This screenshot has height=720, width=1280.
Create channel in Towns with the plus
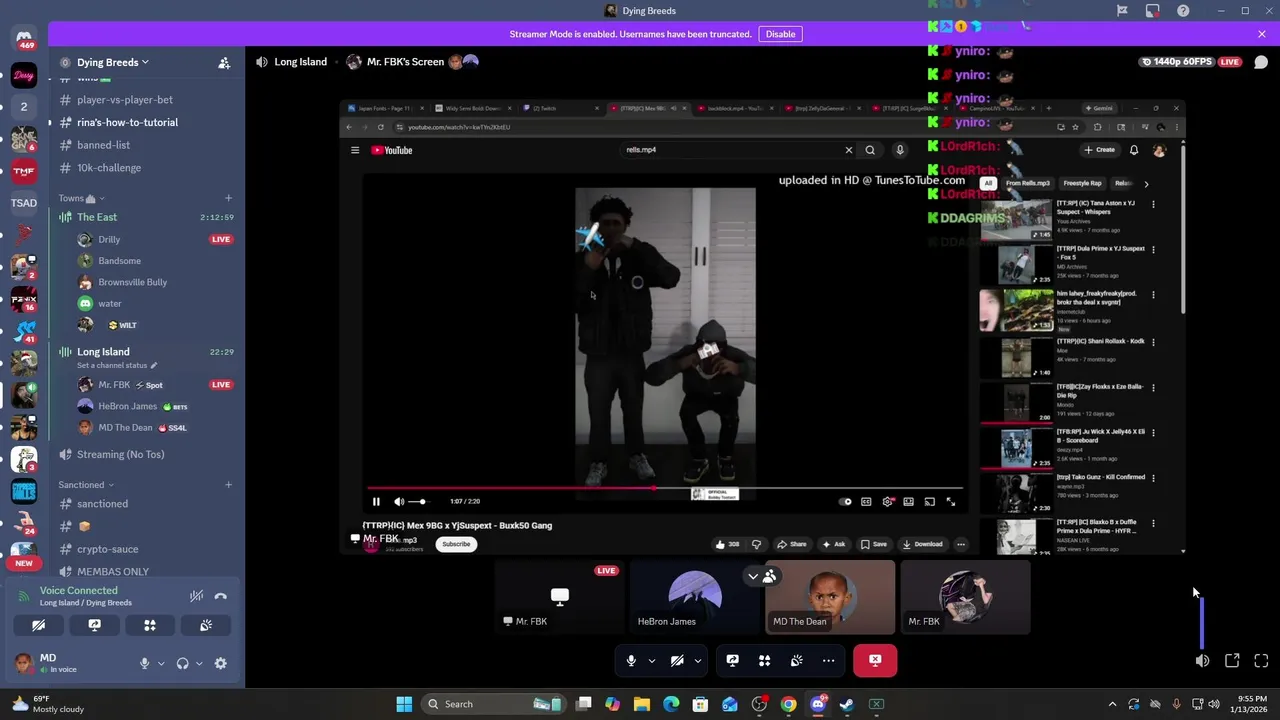pyautogui.click(x=228, y=198)
